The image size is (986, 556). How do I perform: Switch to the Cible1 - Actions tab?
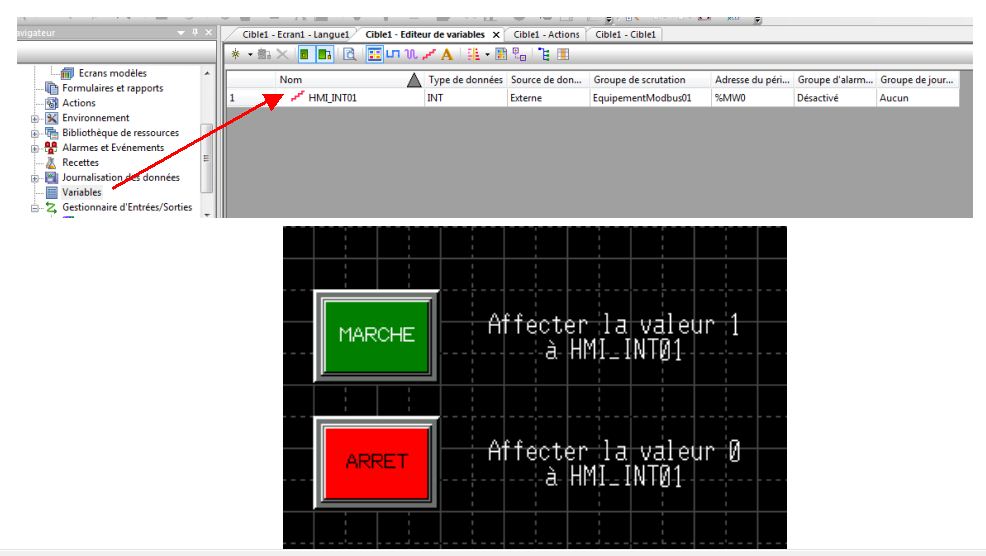tap(546, 34)
